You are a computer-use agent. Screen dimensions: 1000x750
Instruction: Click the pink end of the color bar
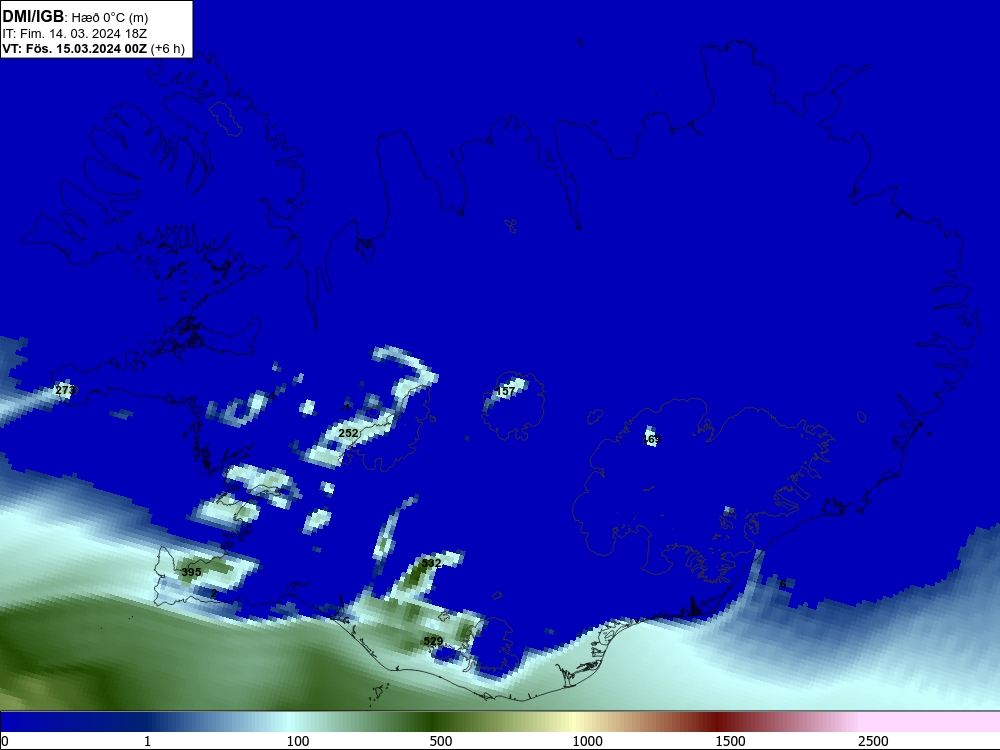(931, 722)
